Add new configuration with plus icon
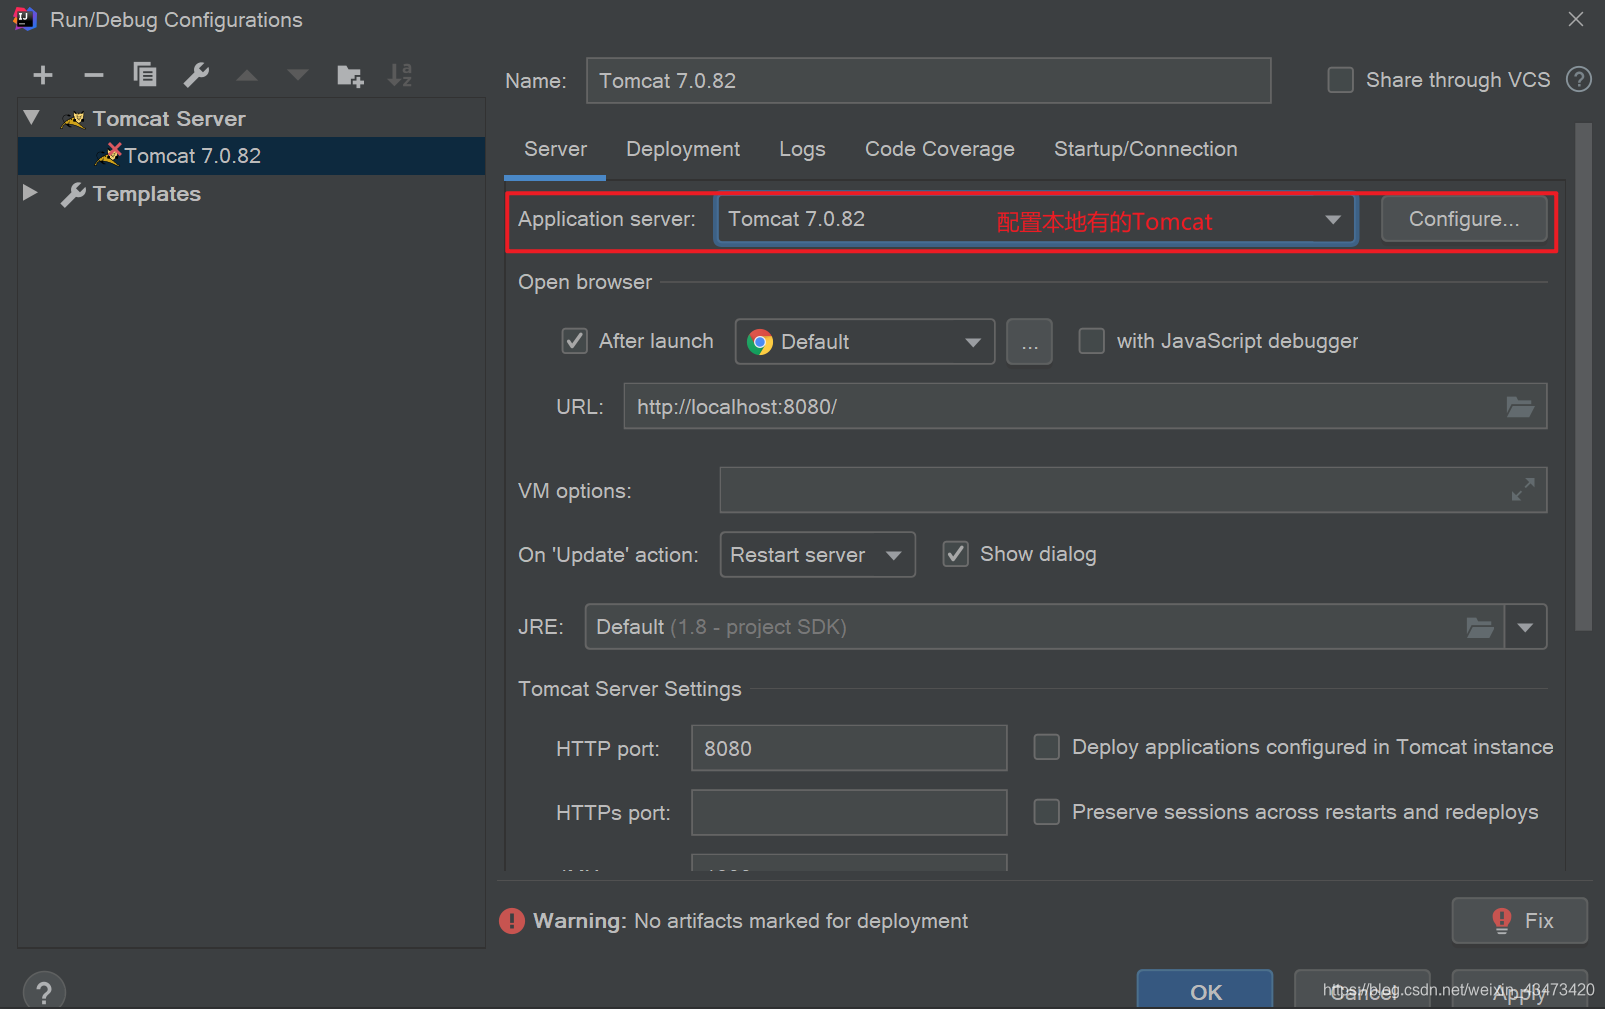 pyautogui.click(x=43, y=75)
